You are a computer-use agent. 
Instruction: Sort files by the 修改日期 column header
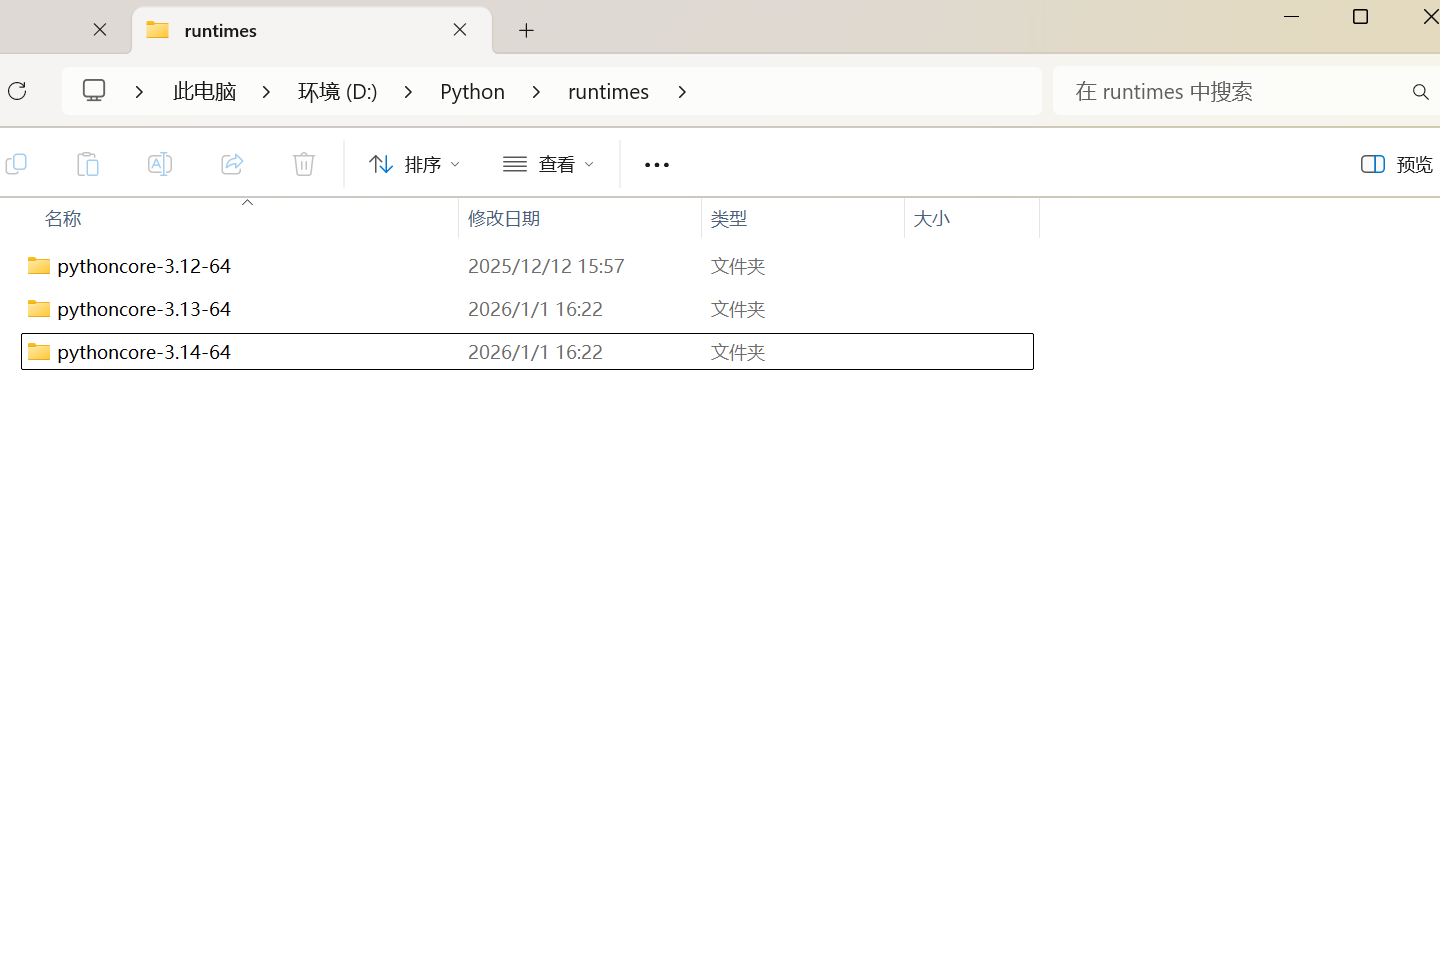click(504, 218)
